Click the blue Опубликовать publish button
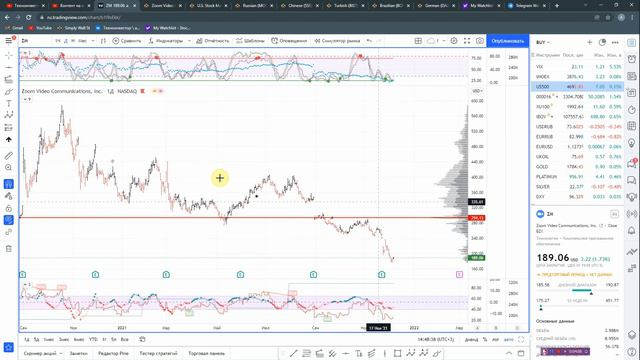Image resolution: width=640 pixels, height=360 pixels. (508, 41)
